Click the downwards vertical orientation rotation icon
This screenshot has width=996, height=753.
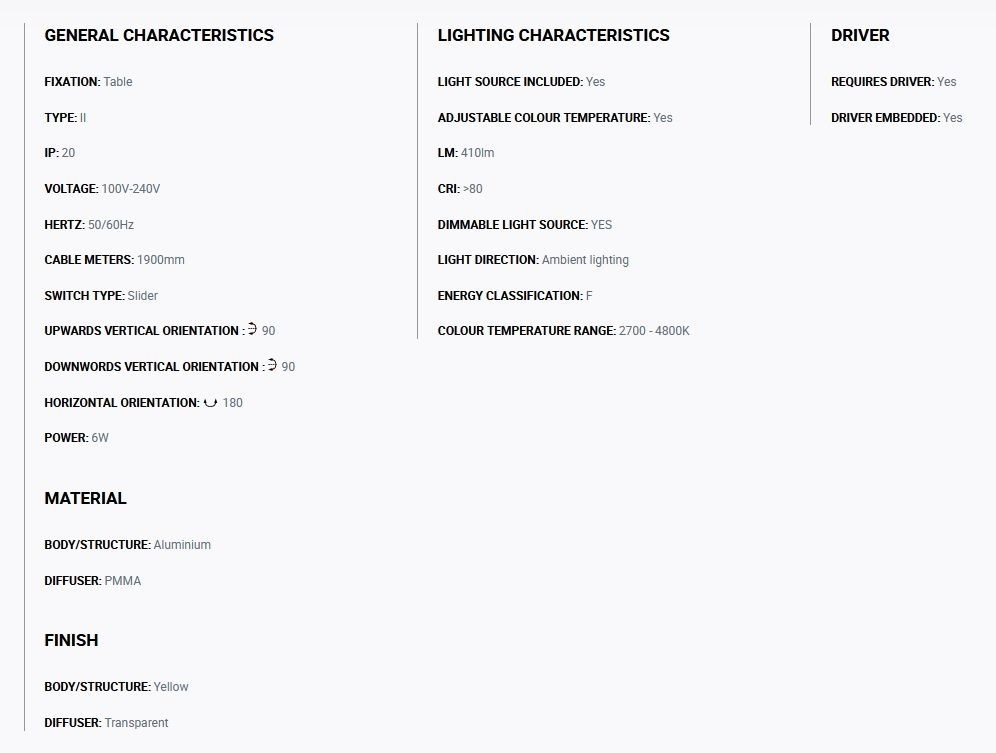click(x=272, y=365)
